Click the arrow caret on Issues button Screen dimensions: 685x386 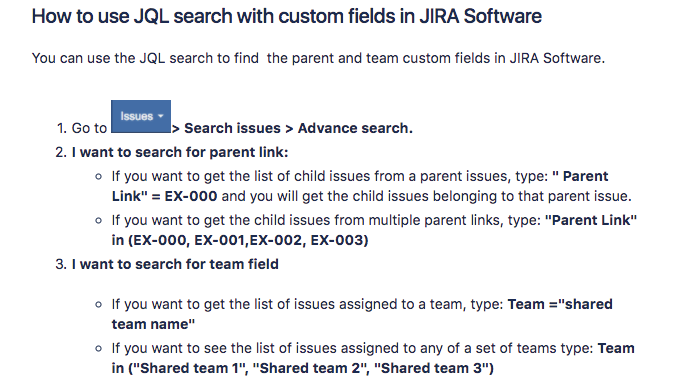[x=160, y=116]
